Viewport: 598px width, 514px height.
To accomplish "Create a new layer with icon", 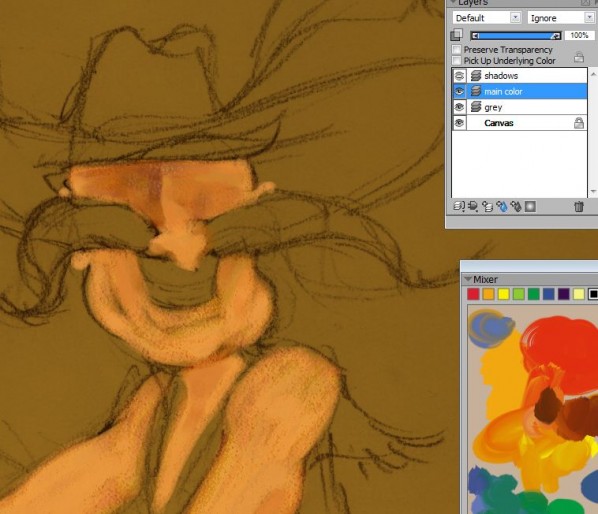I will pos(487,207).
